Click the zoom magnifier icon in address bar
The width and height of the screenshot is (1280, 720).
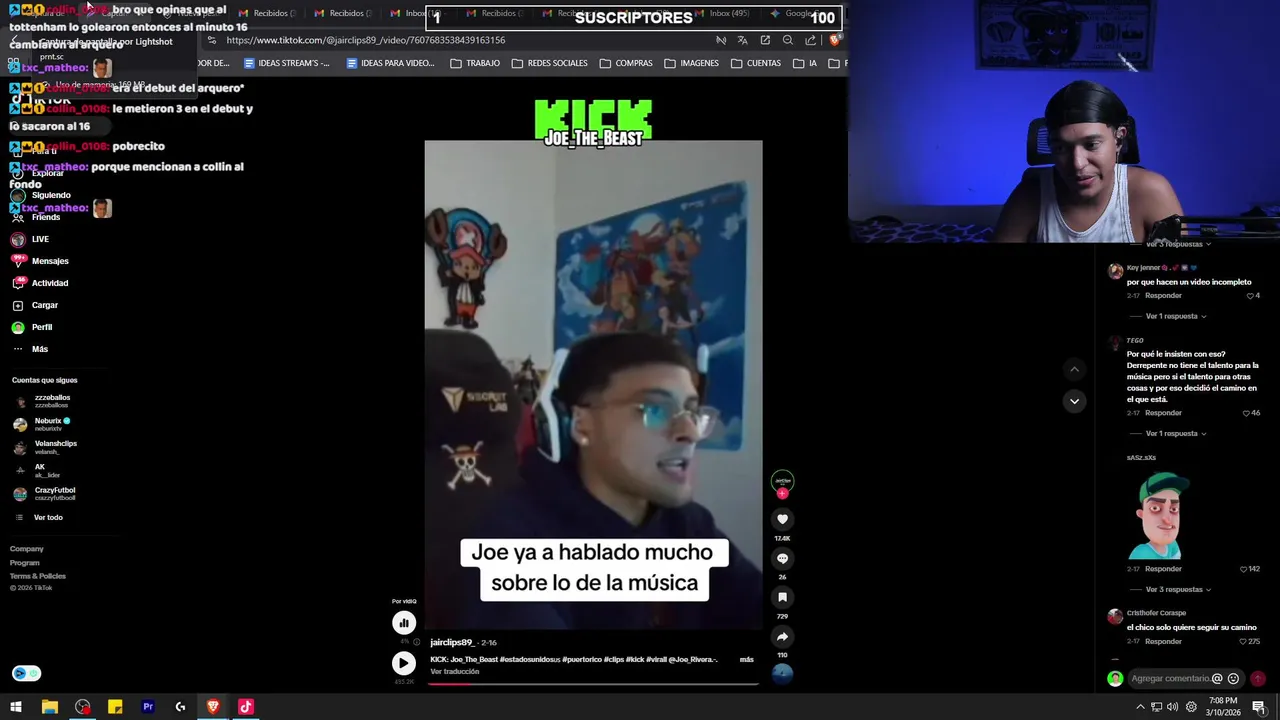click(x=787, y=40)
